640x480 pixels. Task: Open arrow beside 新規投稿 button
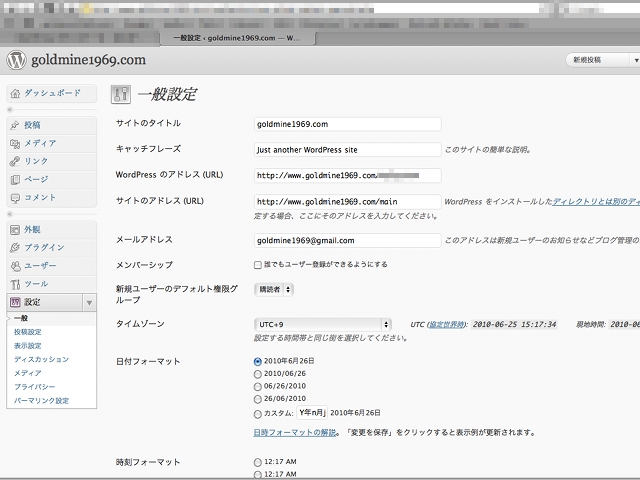coord(636,60)
